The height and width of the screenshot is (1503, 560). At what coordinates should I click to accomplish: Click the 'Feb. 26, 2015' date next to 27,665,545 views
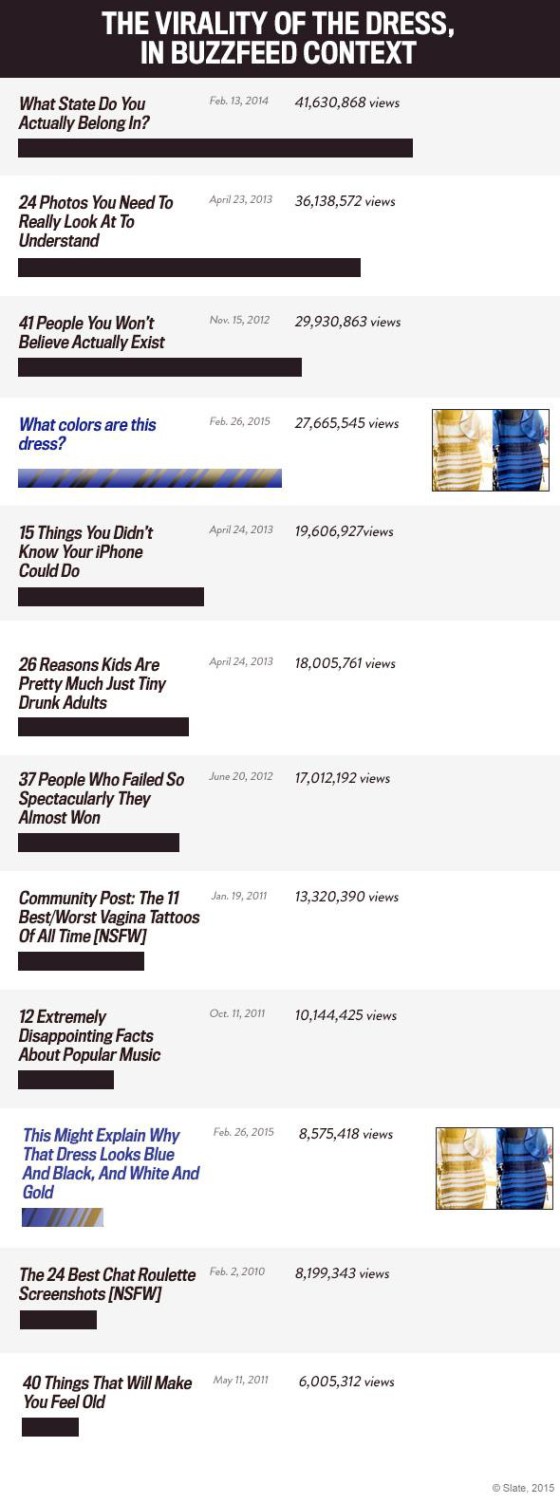[x=240, y=422]
